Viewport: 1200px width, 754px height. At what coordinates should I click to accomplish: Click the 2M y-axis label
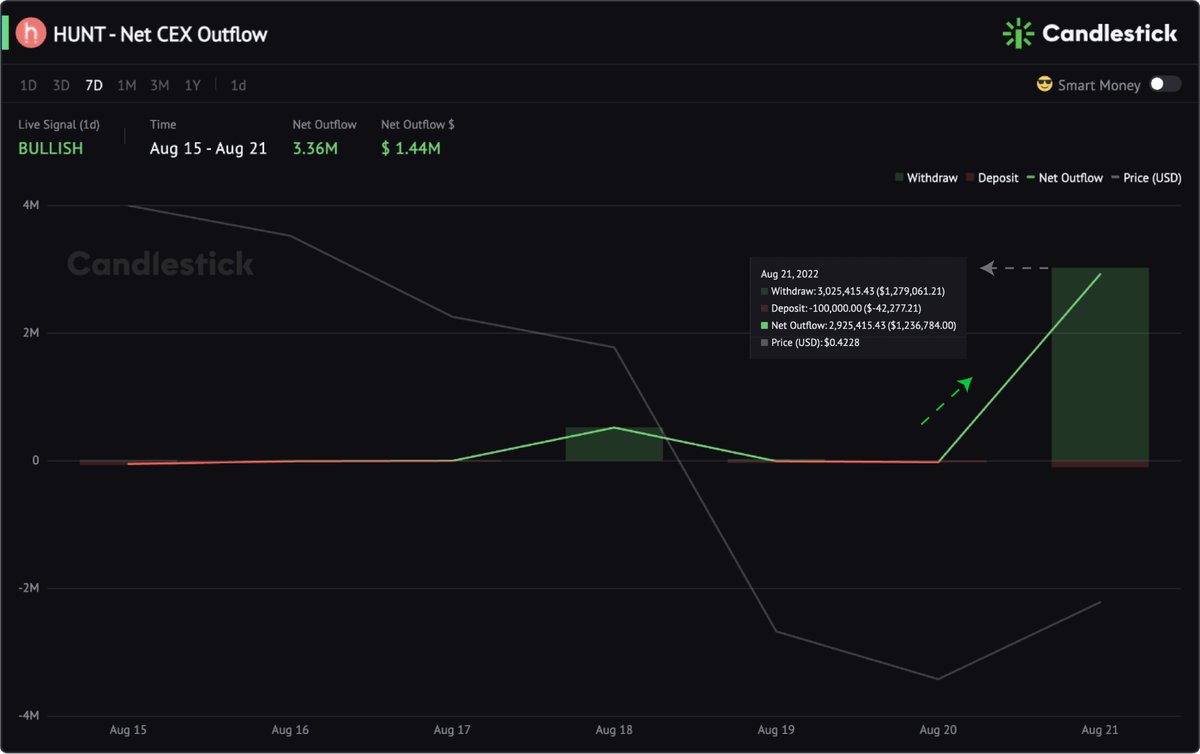[x=30, y=333]
